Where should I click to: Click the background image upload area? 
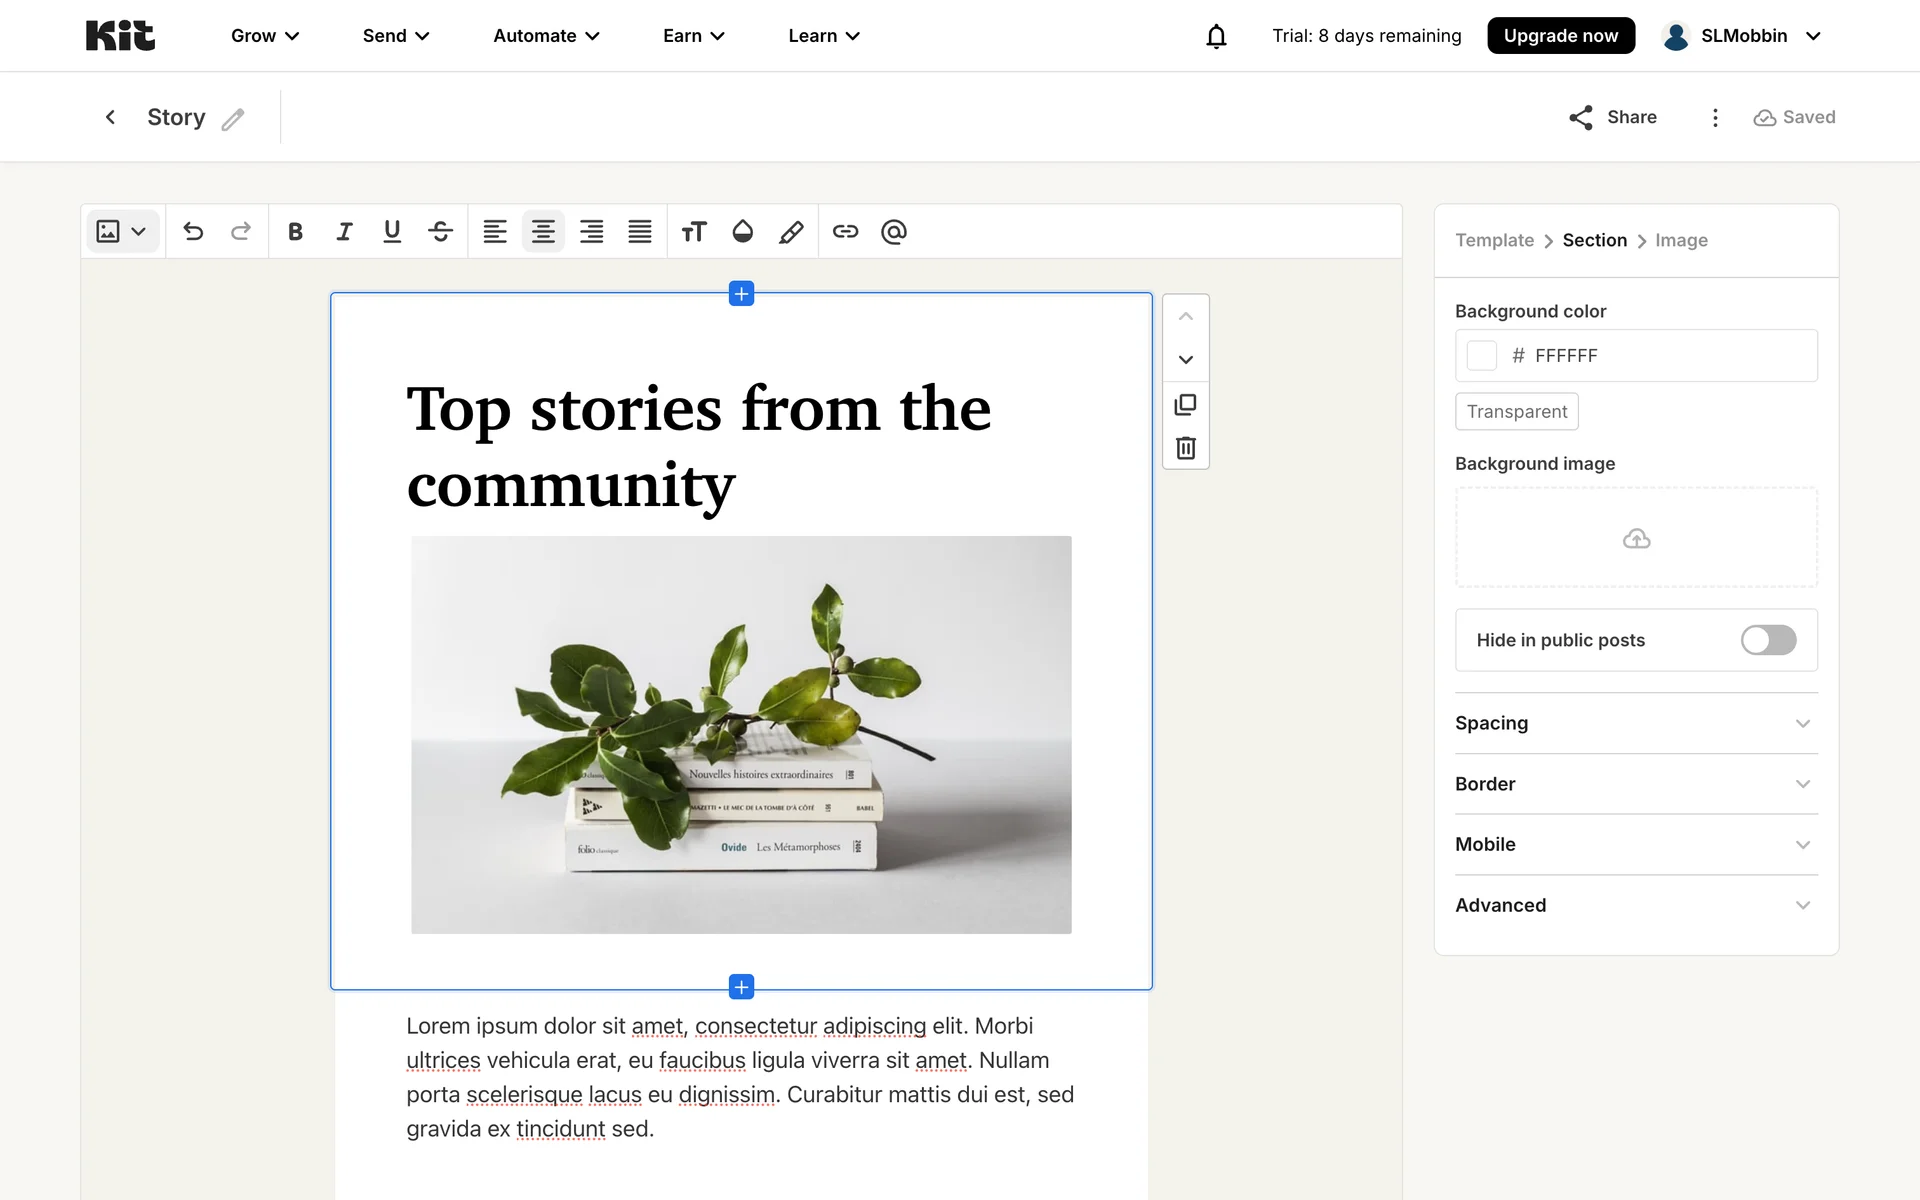(1636, 538)
